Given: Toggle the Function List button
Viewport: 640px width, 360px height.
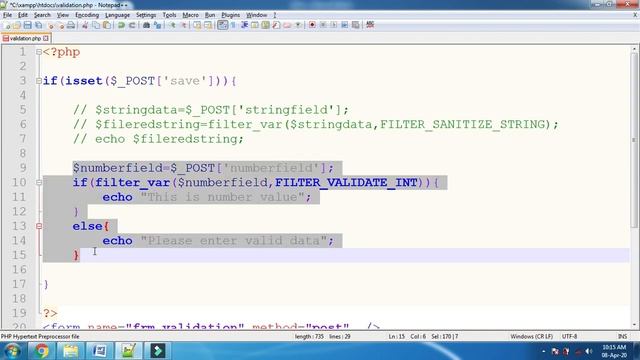Looking at the screenshot, I should (276, 25).
